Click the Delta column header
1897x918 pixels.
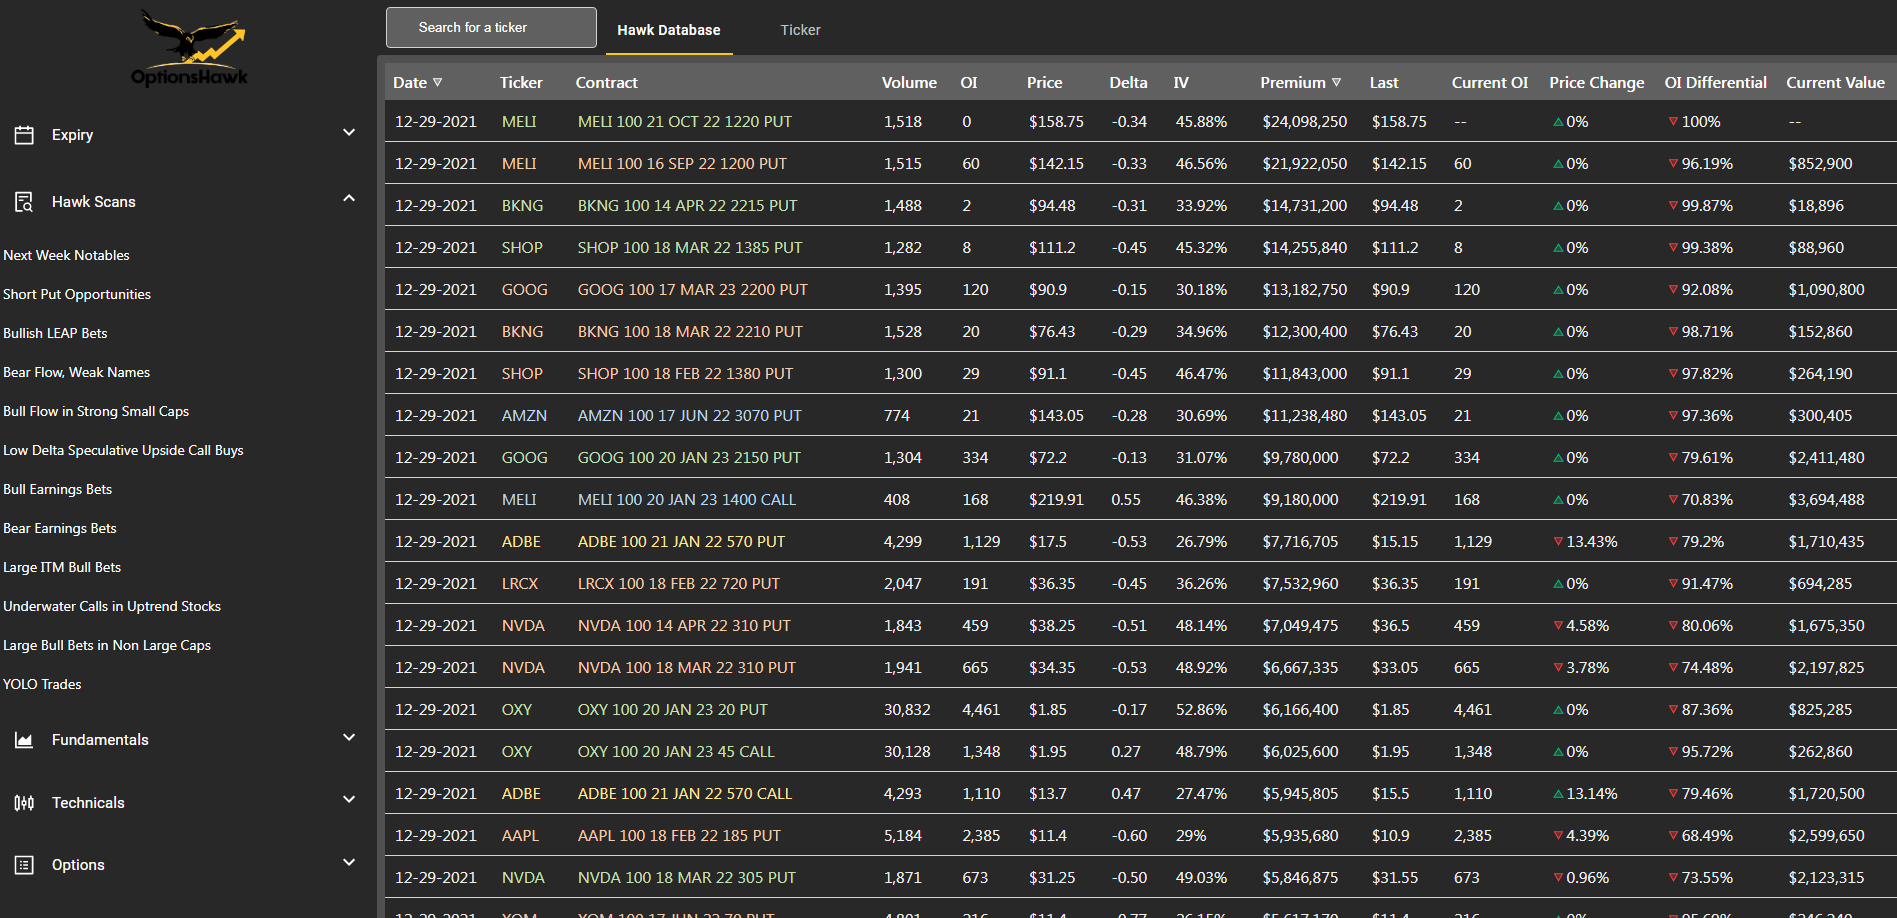[1128, 83]
